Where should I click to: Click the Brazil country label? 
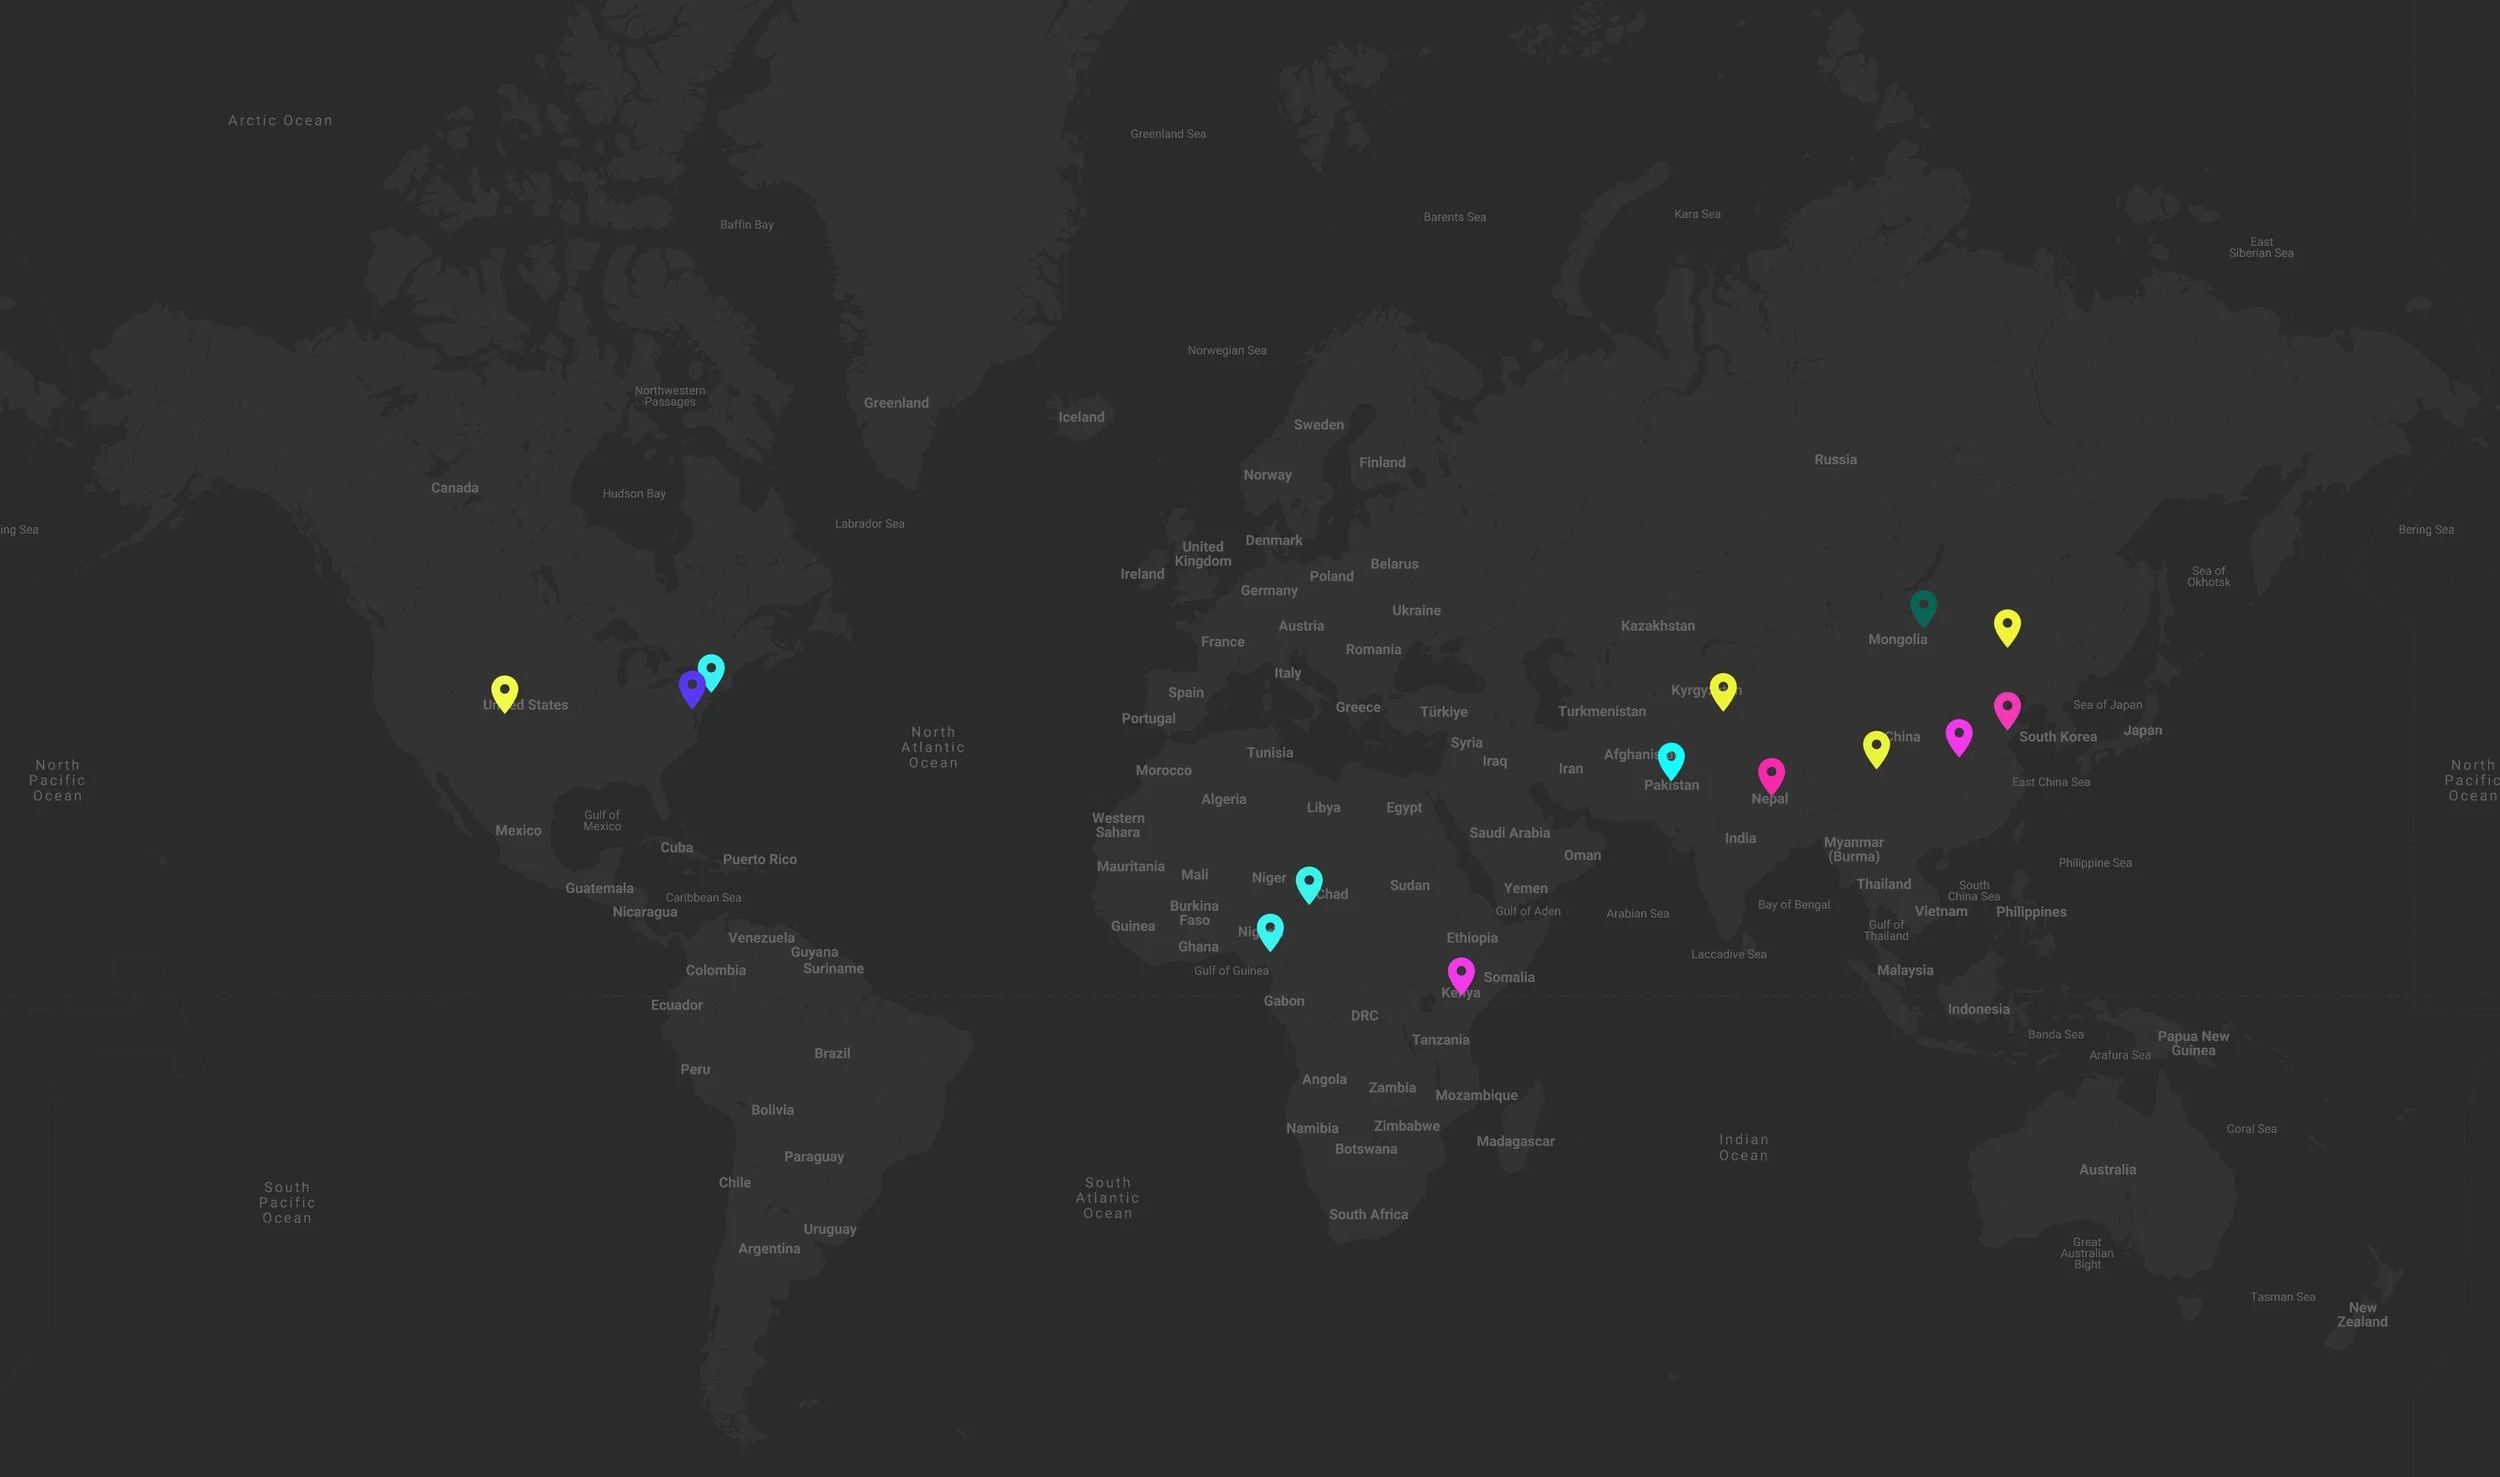[832, 1053]
